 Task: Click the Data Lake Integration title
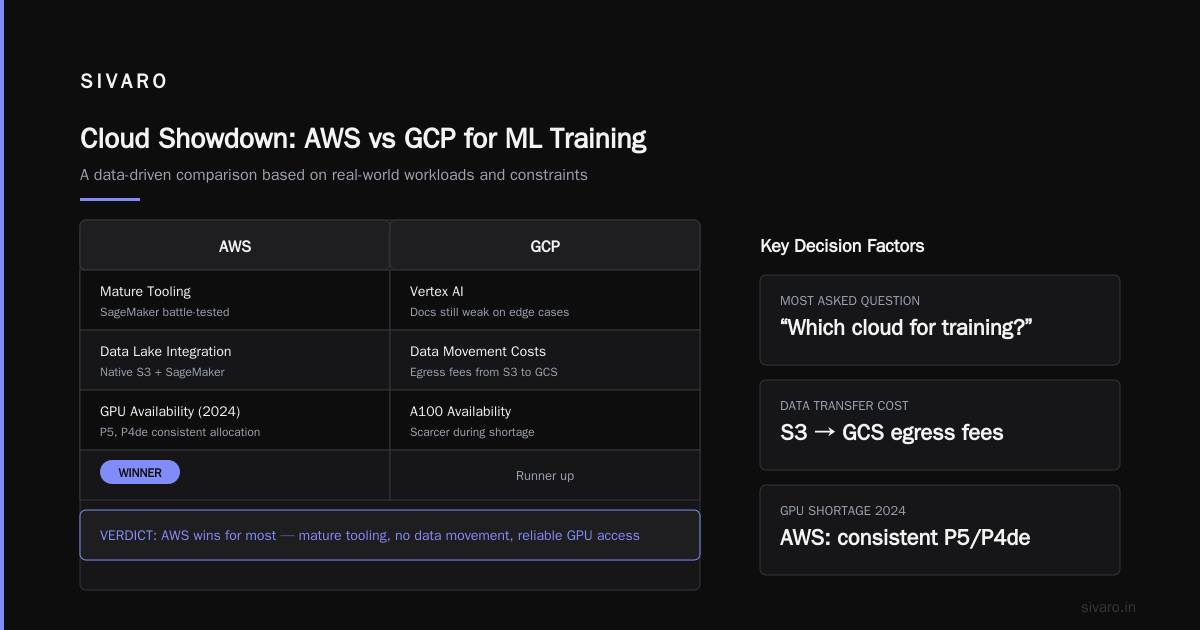click(x=166, y=352)
